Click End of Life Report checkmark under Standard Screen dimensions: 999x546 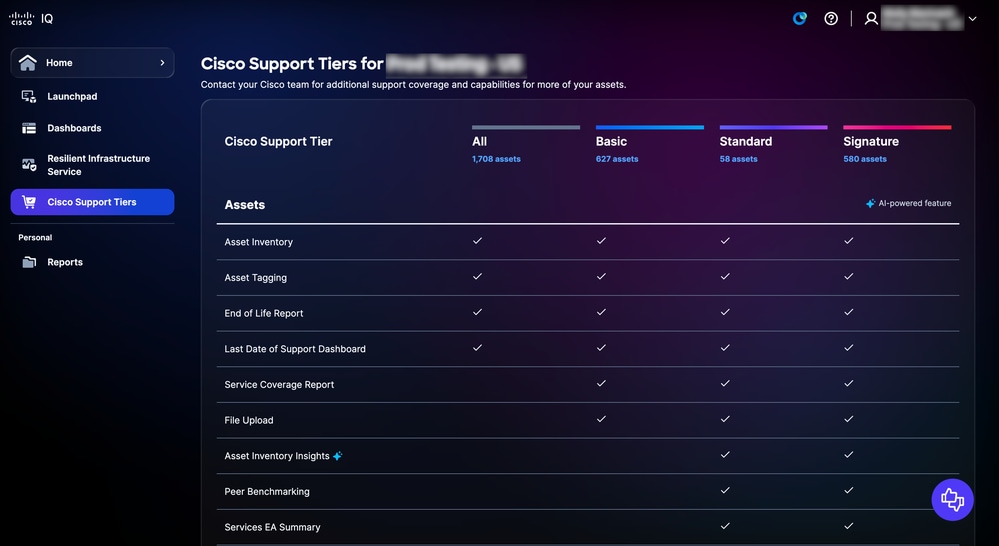point(724,312)
